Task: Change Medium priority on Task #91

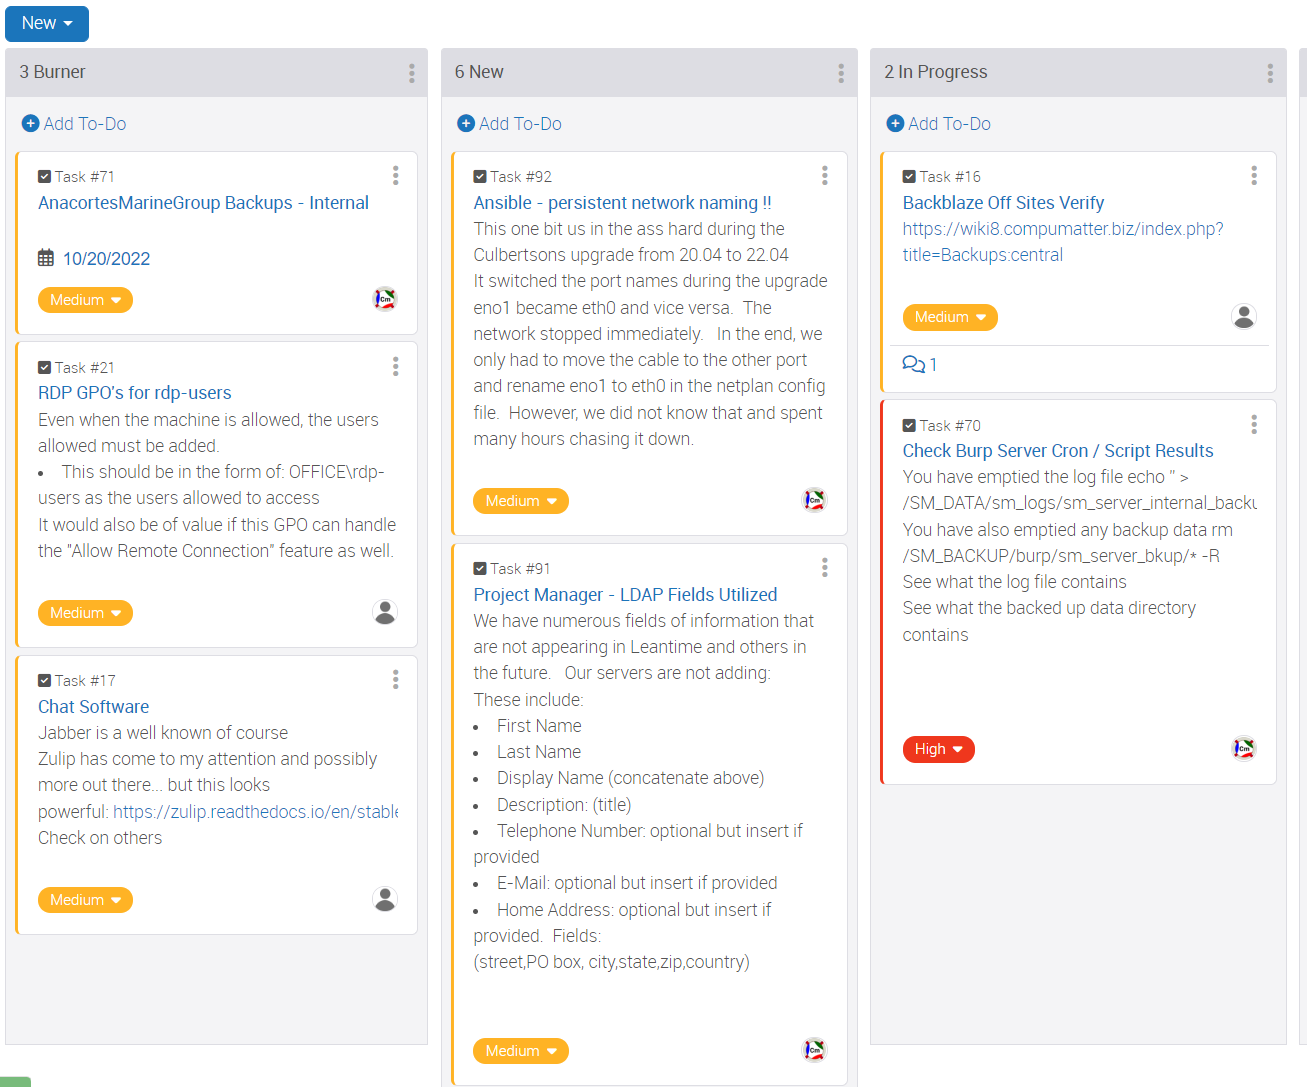Action: [x=521, y=1051]
